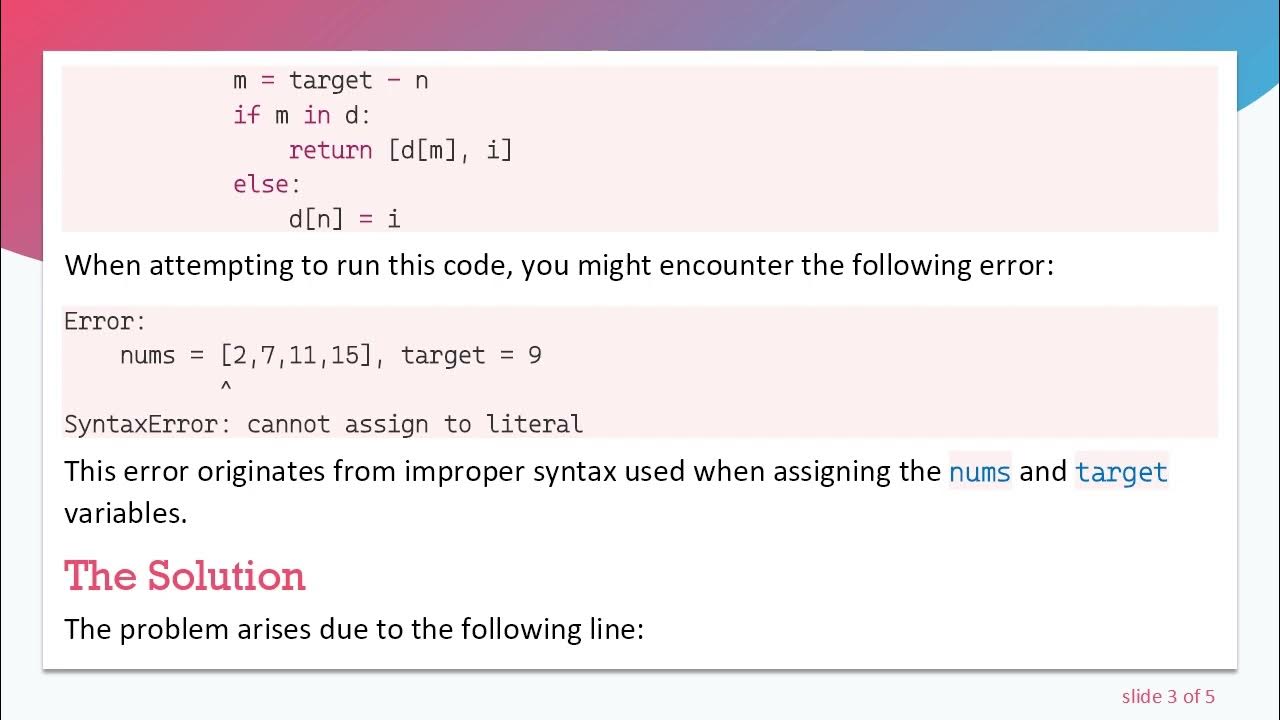
Task: Click the 'Error:' label in the error block
Action: coord(105,321)
